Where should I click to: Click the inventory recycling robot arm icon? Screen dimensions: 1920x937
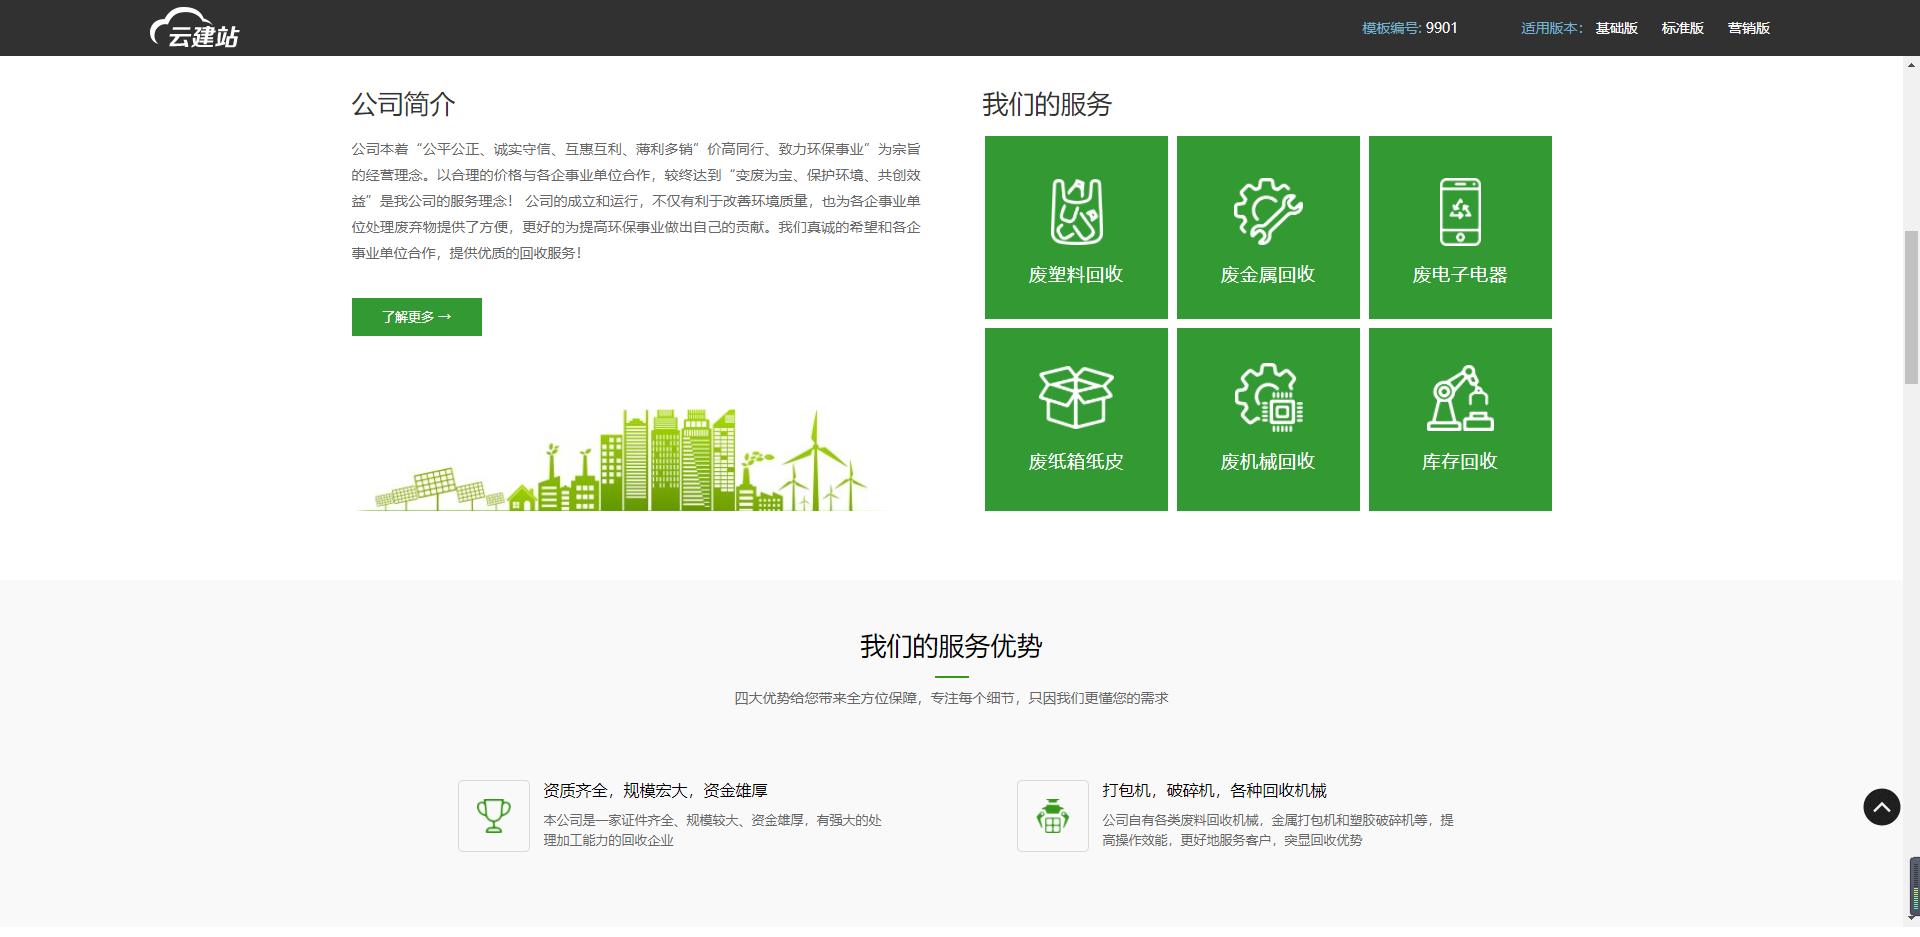pos(1460,398)
